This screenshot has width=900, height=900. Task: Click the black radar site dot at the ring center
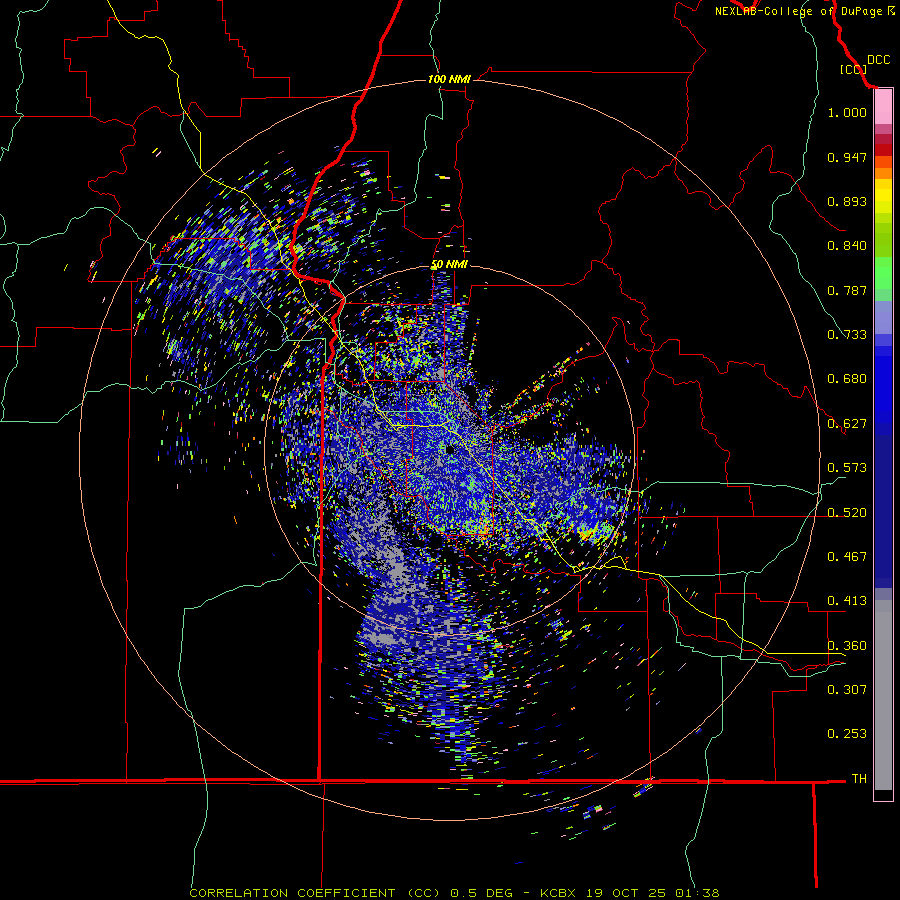point(449,449)
